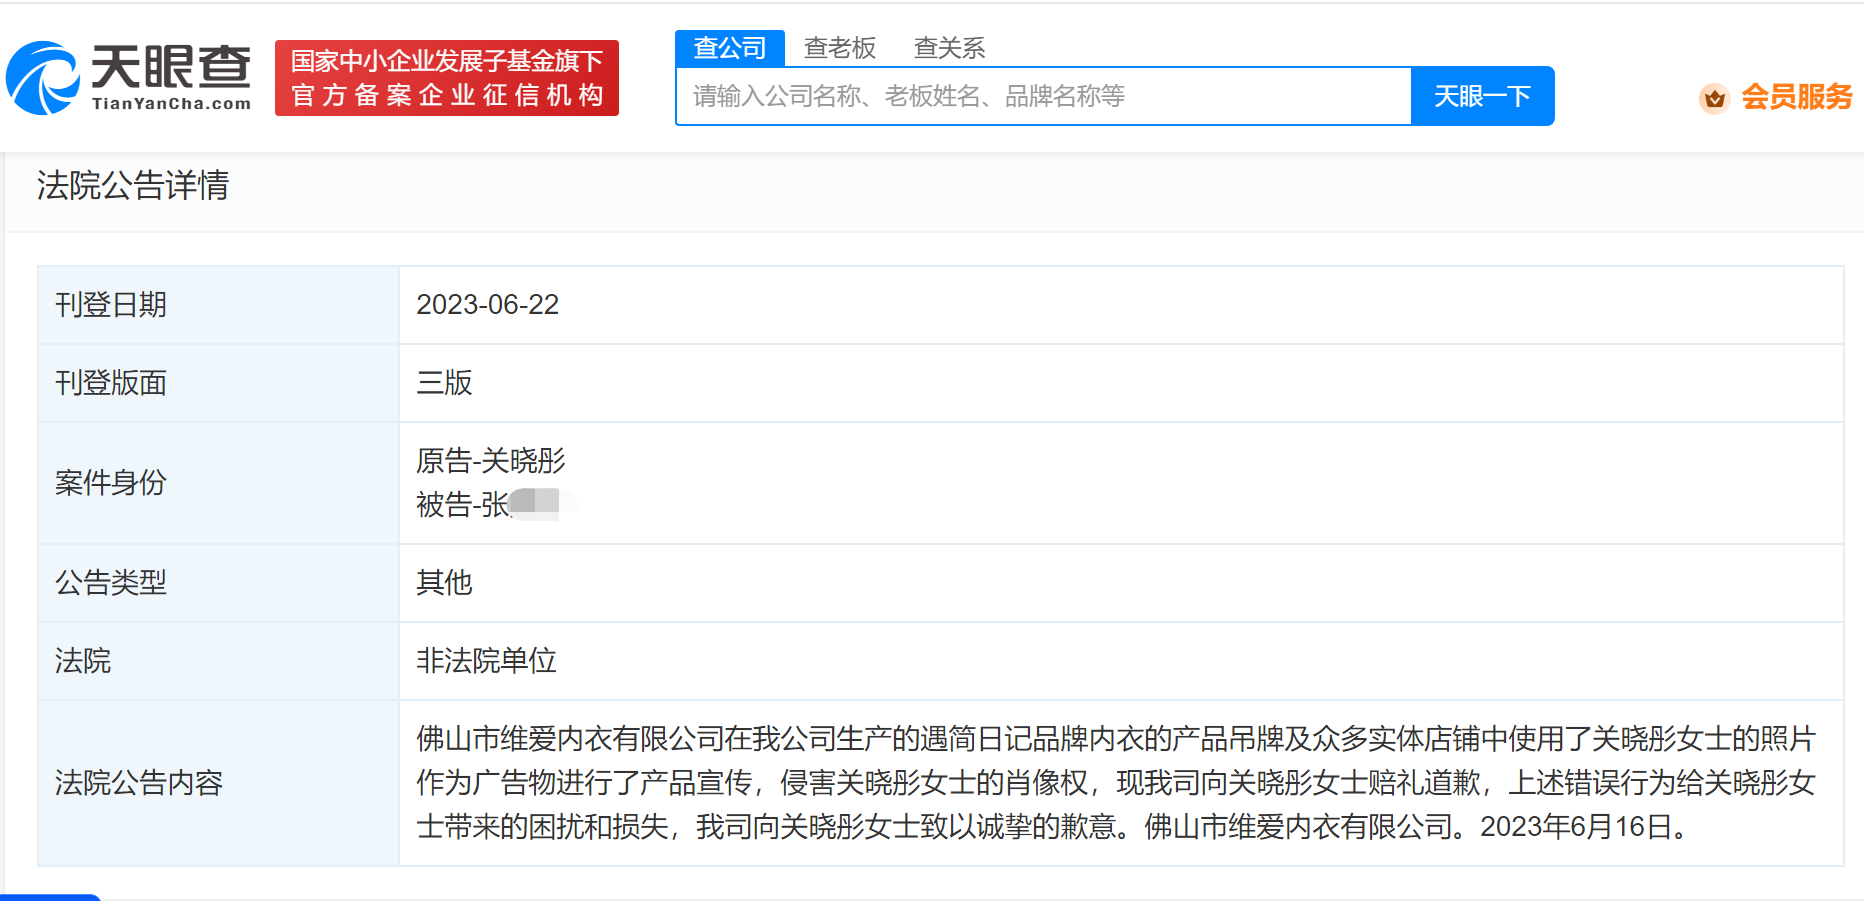Click the 刊登版面 label cell
Image resolution: width=1864 pixels, height=901 pixels.
pos(219,383)
